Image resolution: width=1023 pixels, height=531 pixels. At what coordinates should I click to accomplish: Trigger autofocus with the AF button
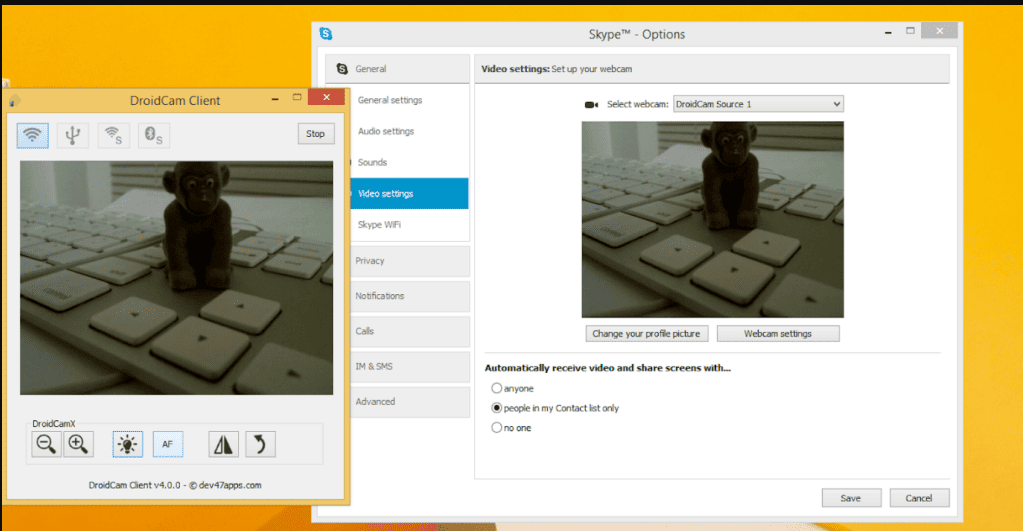point(168,444)
